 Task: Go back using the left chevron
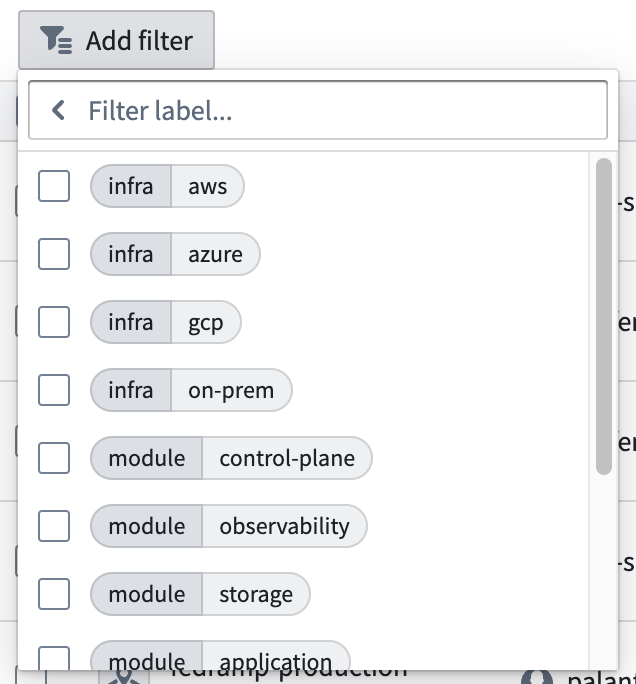(x=58, y=110)
